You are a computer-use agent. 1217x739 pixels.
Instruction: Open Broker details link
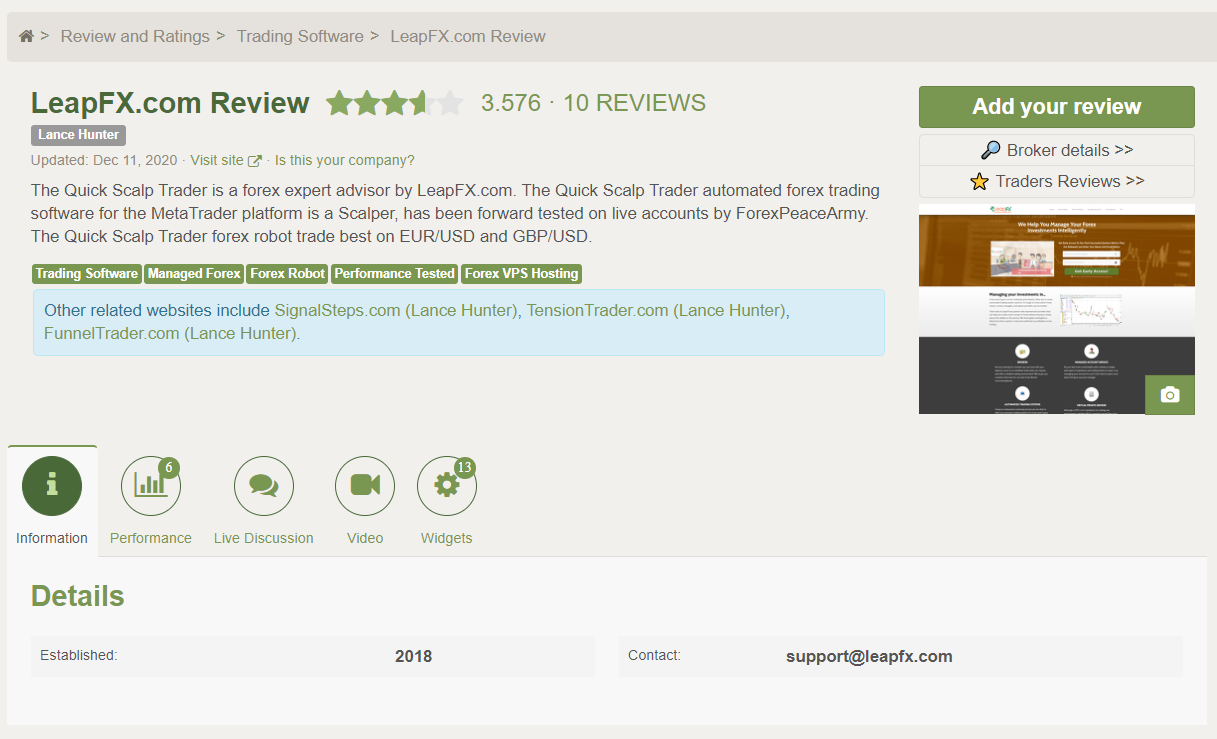click(1056, 150)
